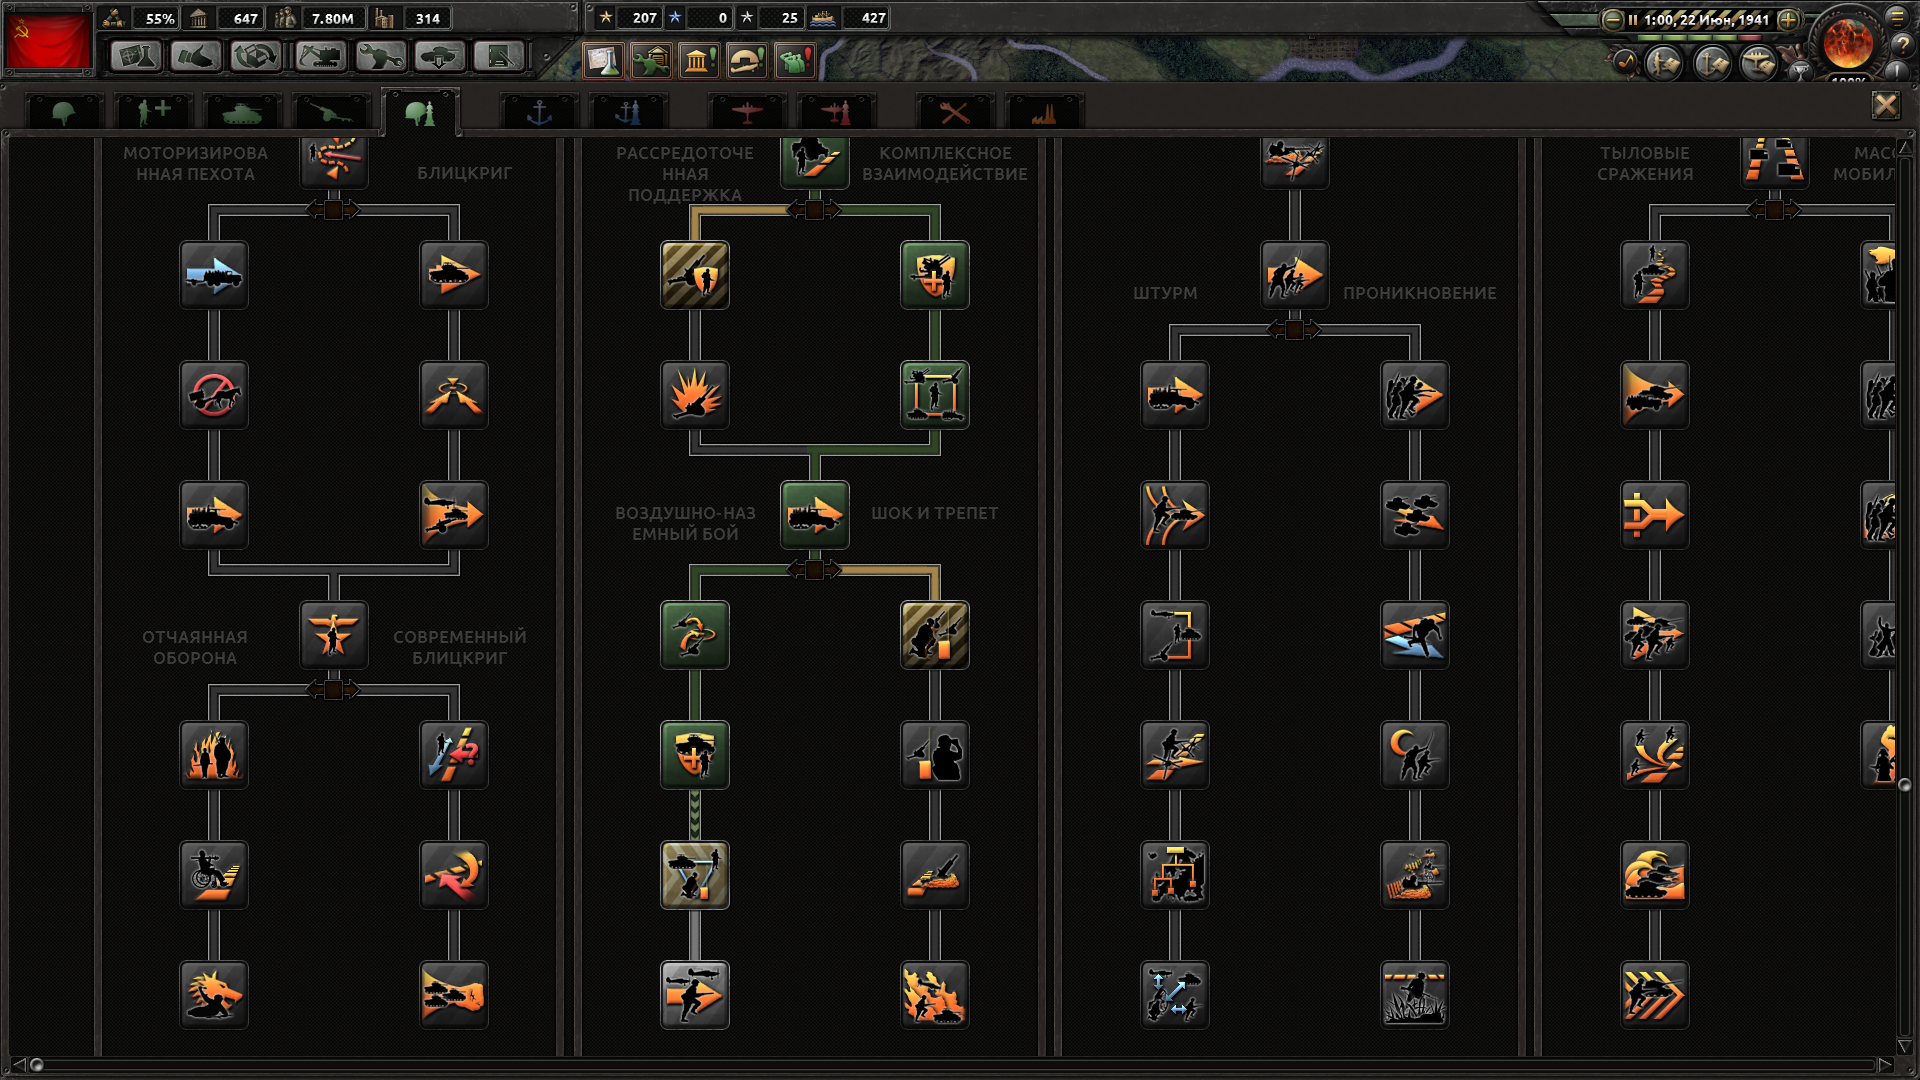Select the burning soldiers doctrine icon

tap(214, 755)
